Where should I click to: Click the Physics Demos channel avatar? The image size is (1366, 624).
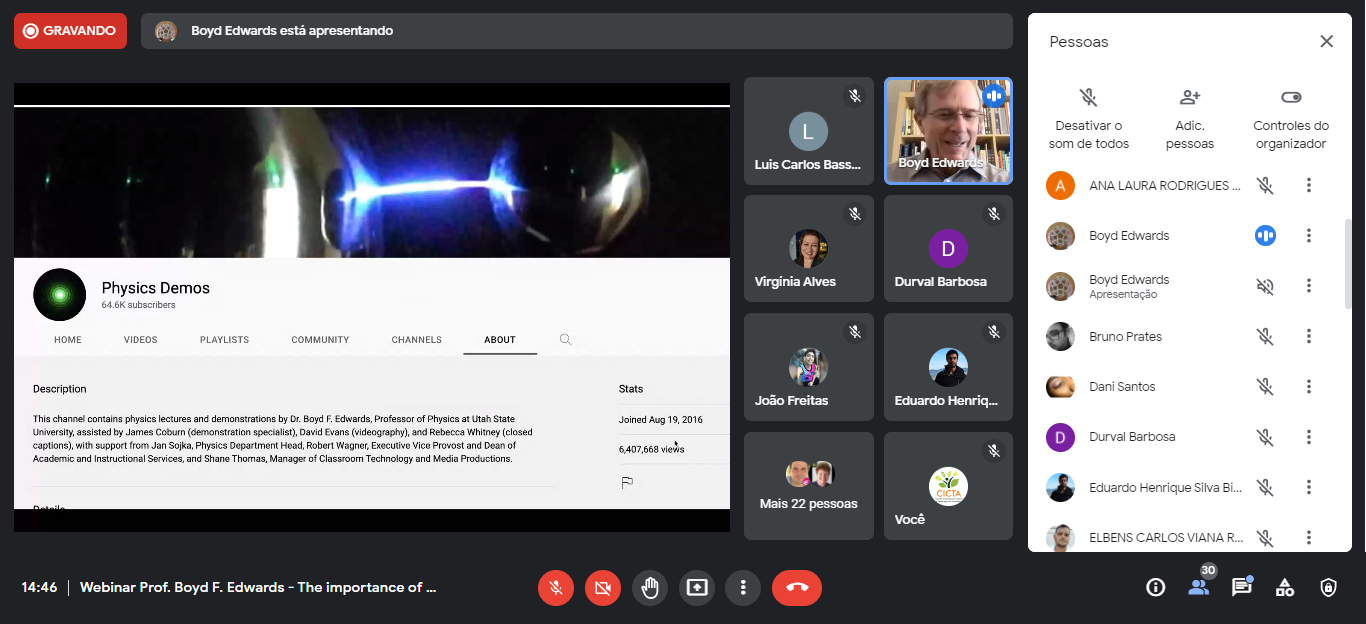tap(59, 294)
